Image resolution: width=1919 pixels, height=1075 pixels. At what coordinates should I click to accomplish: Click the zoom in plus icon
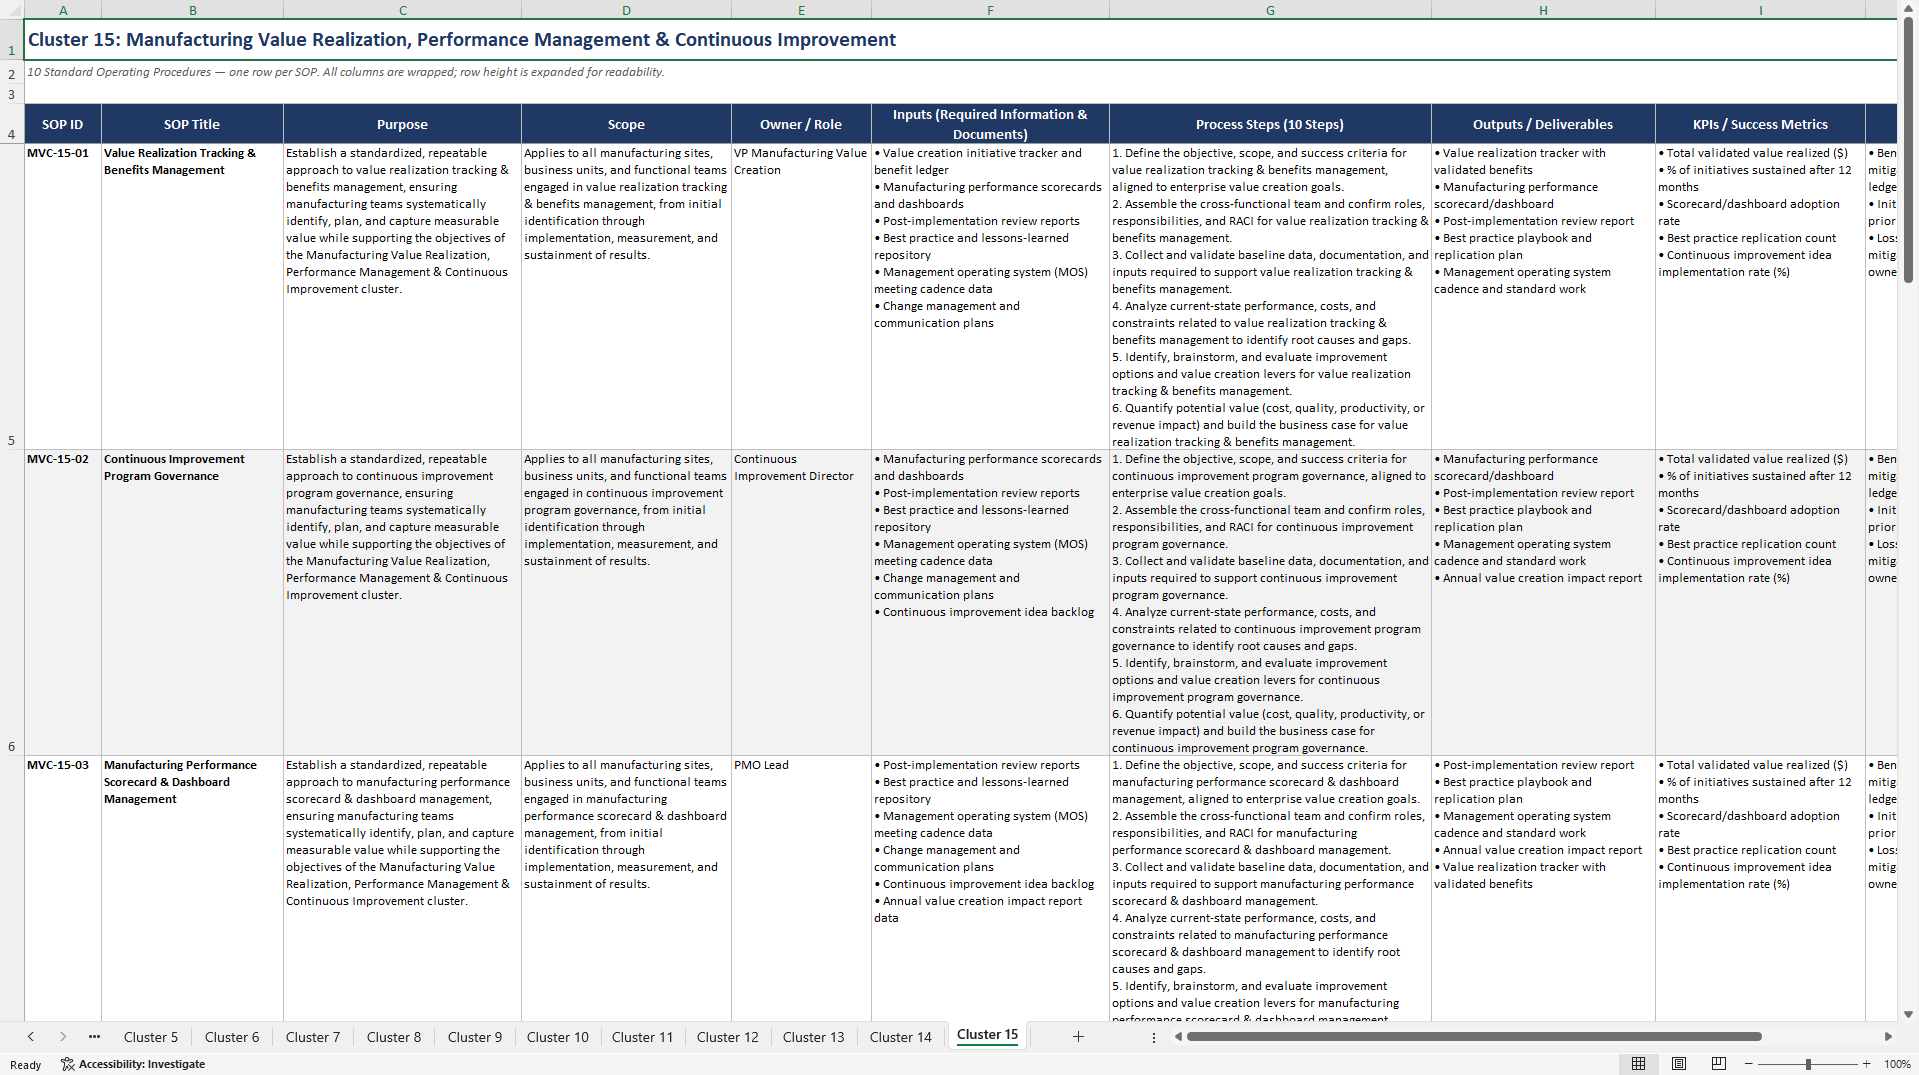click(x=1866, y=1064)
